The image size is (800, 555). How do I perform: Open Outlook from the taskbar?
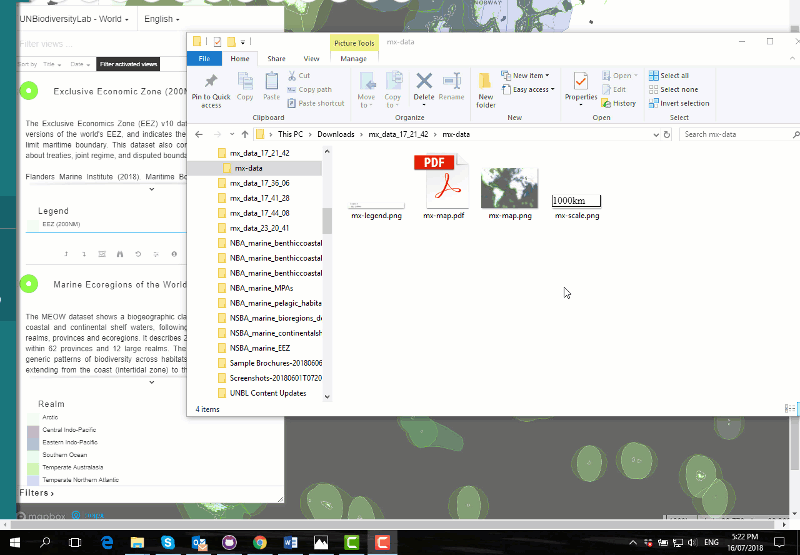(x=199, y=542)
